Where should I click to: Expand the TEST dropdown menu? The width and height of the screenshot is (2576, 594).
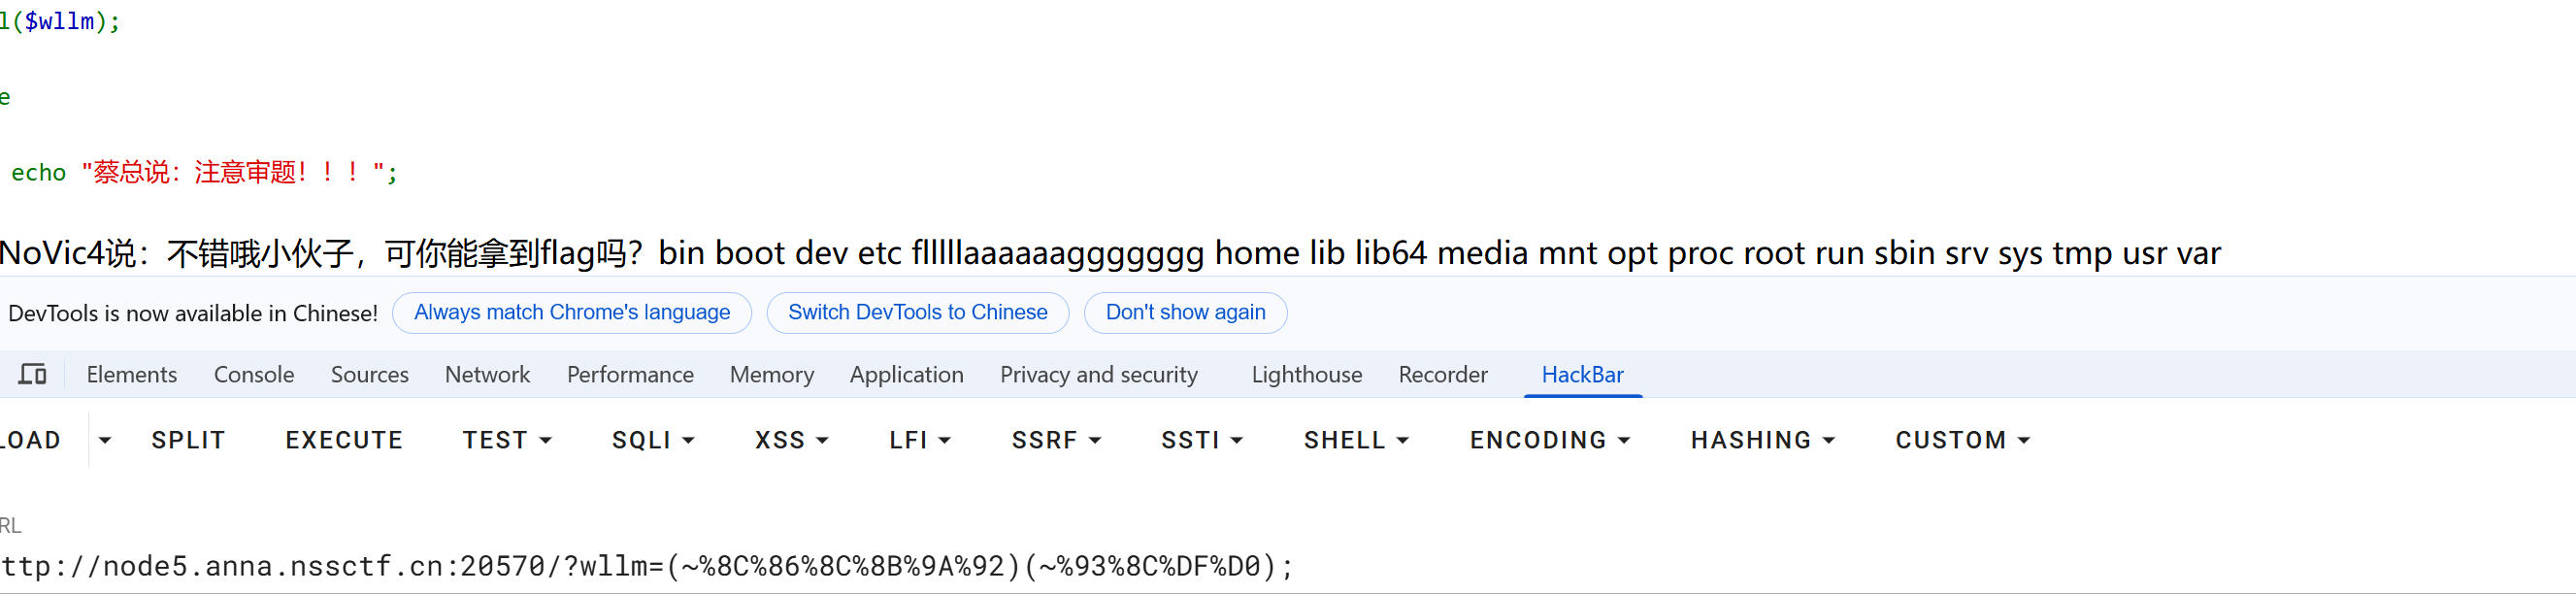point(507,441)
